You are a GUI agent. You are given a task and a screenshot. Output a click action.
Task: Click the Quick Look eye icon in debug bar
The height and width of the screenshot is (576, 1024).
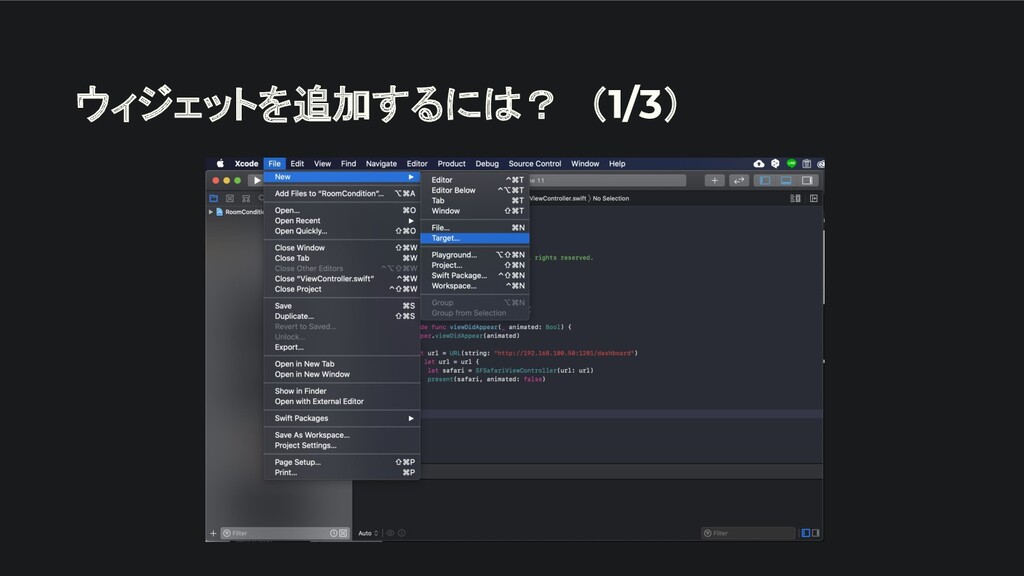(391, 533)
